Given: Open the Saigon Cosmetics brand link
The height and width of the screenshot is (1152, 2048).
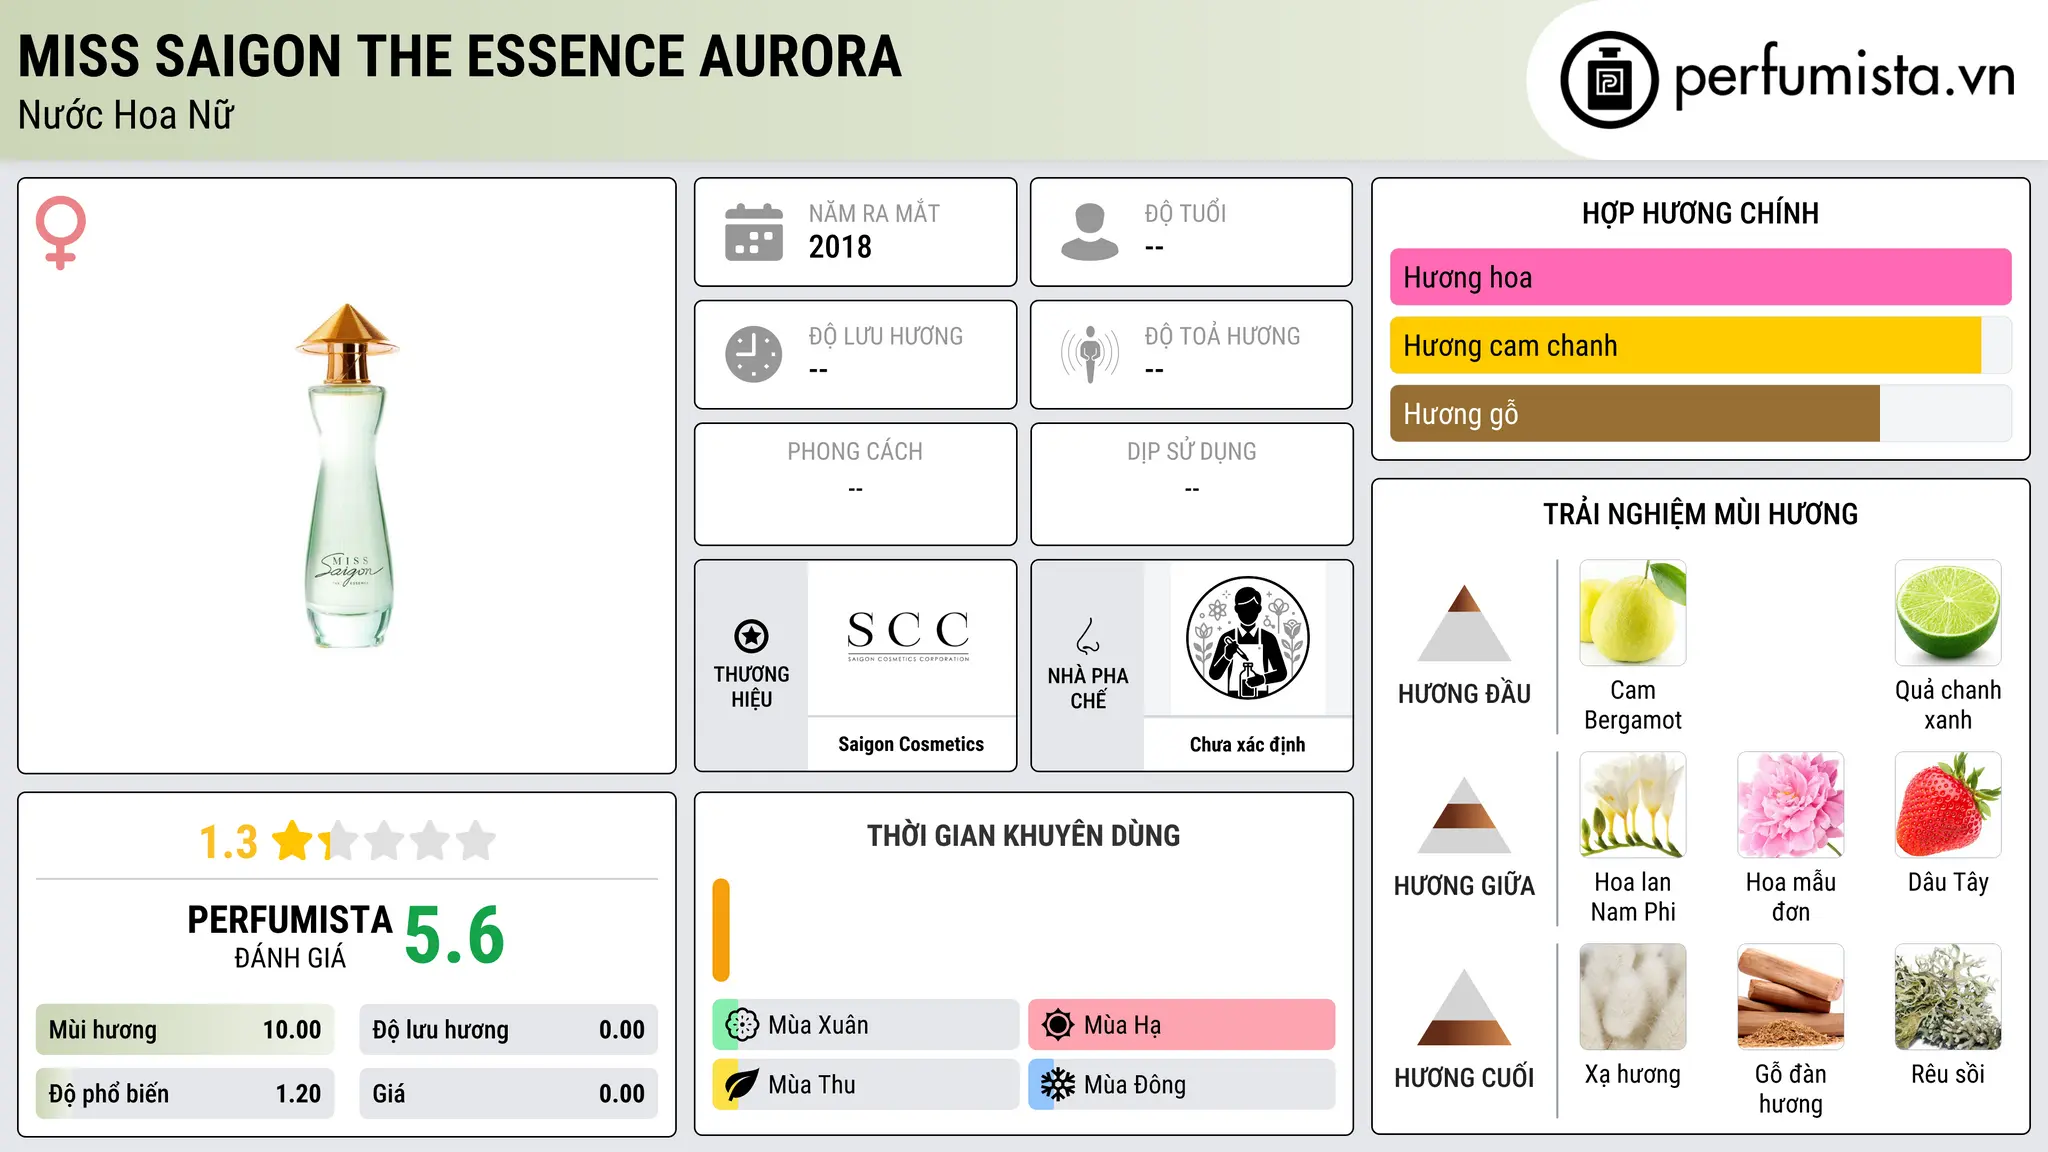Looking at the screenshot, I should (911, 744).
